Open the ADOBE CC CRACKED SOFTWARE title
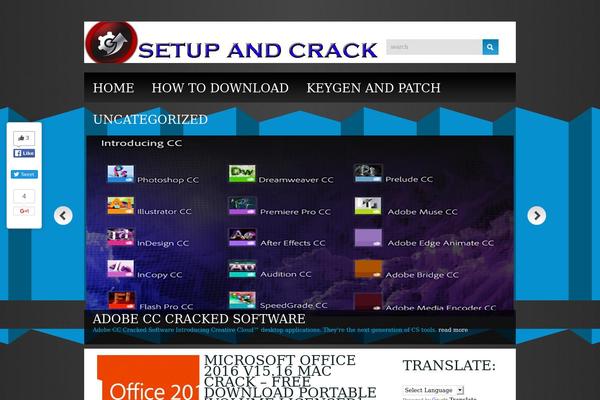This screenshot has width=600, height=400. click(199, 319)
